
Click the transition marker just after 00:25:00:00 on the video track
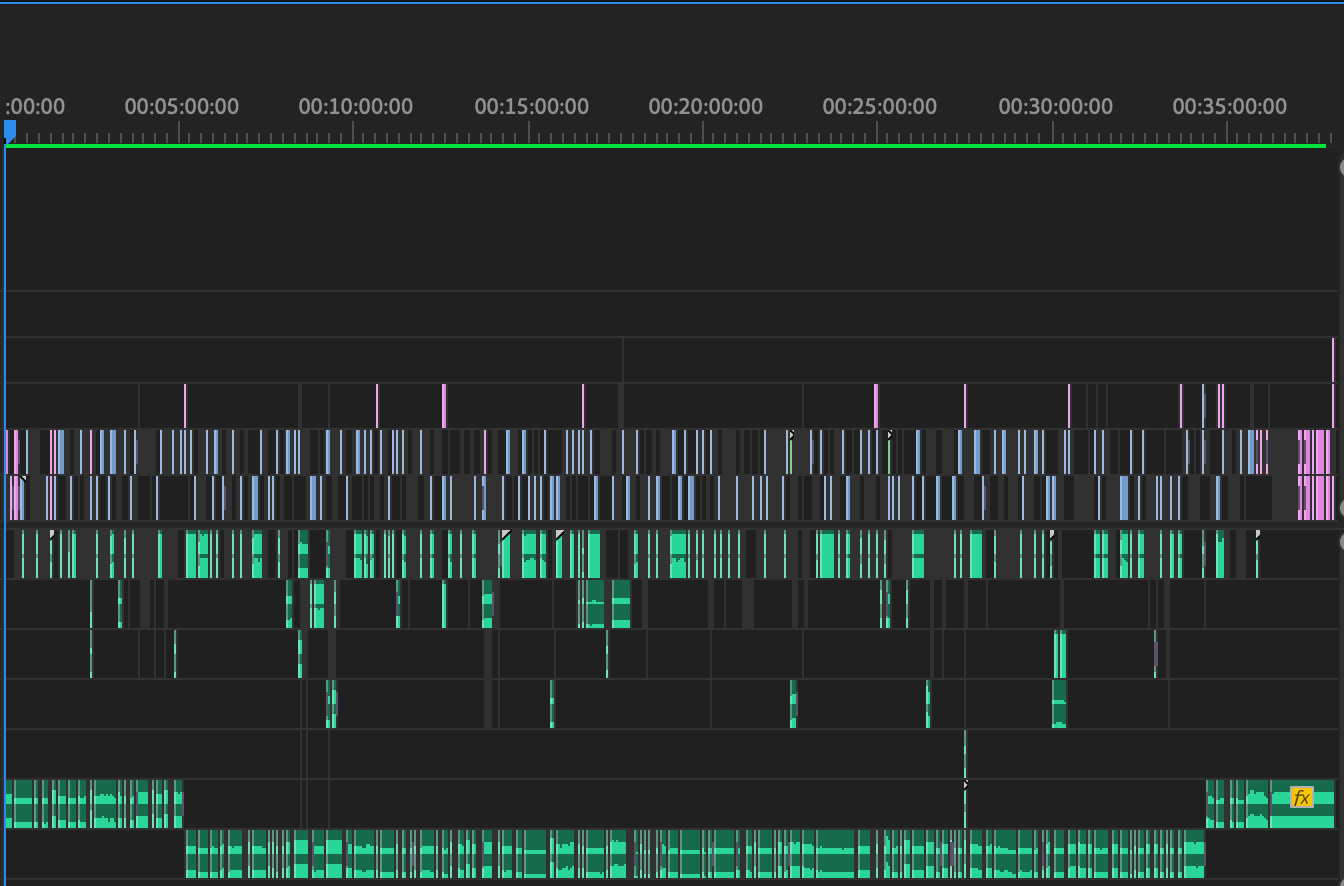[890, 436]
